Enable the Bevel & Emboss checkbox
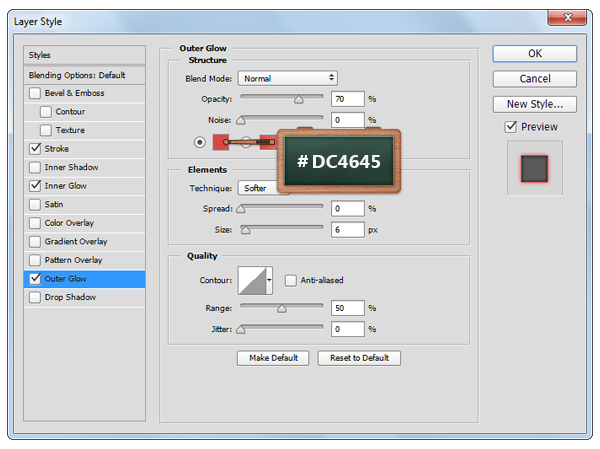 coord(36,93)
